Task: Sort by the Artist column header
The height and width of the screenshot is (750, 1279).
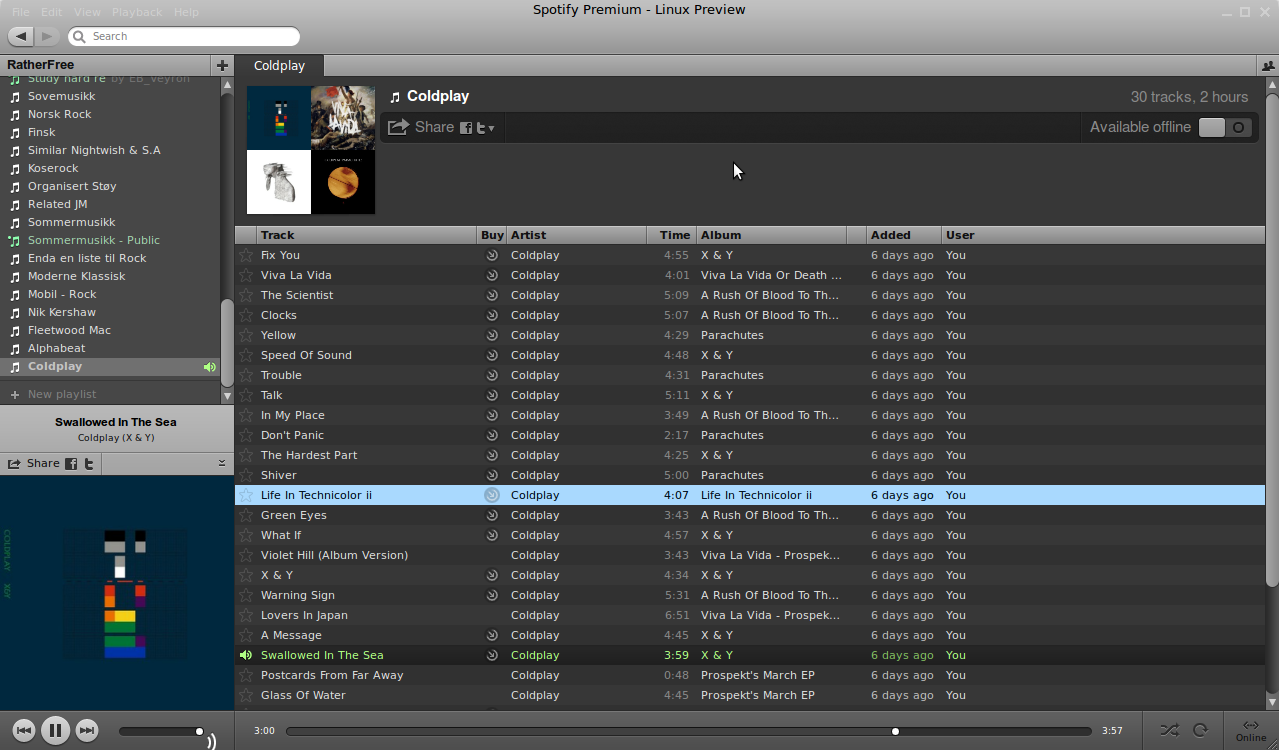Action: pos(576,235)
